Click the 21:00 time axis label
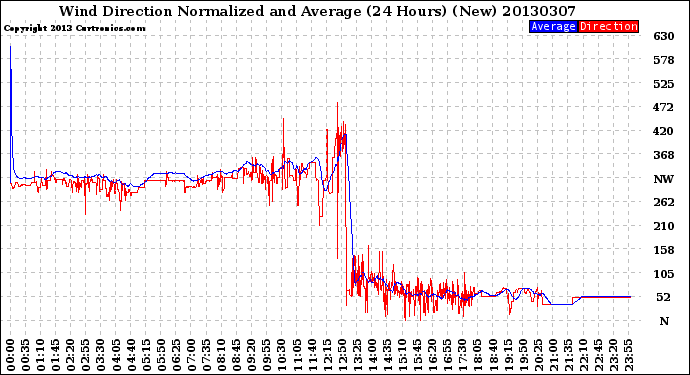The height and width of the screenshot is (375, 690). click(554, 355)
